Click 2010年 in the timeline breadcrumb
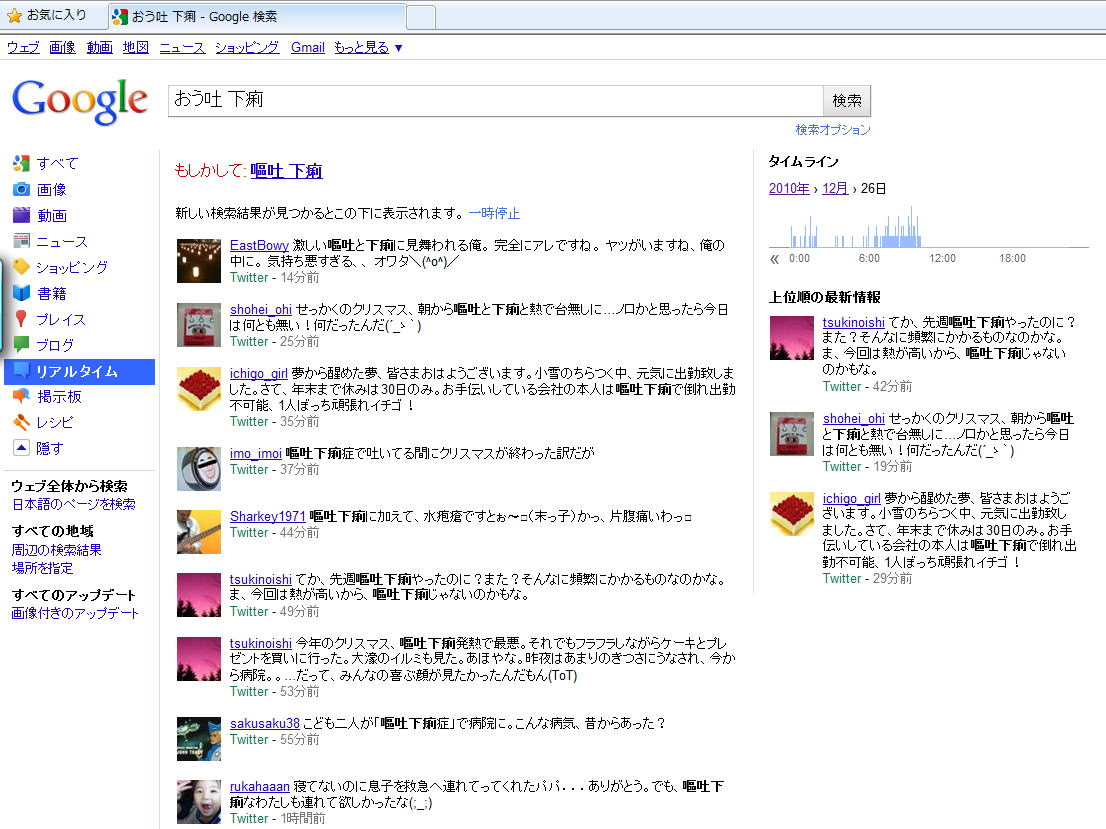The image size is (1106, 829). 789,188
